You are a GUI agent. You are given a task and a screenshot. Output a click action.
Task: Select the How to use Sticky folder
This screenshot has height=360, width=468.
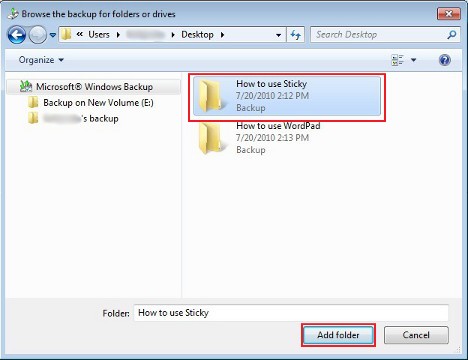click(x=287, y=96)
